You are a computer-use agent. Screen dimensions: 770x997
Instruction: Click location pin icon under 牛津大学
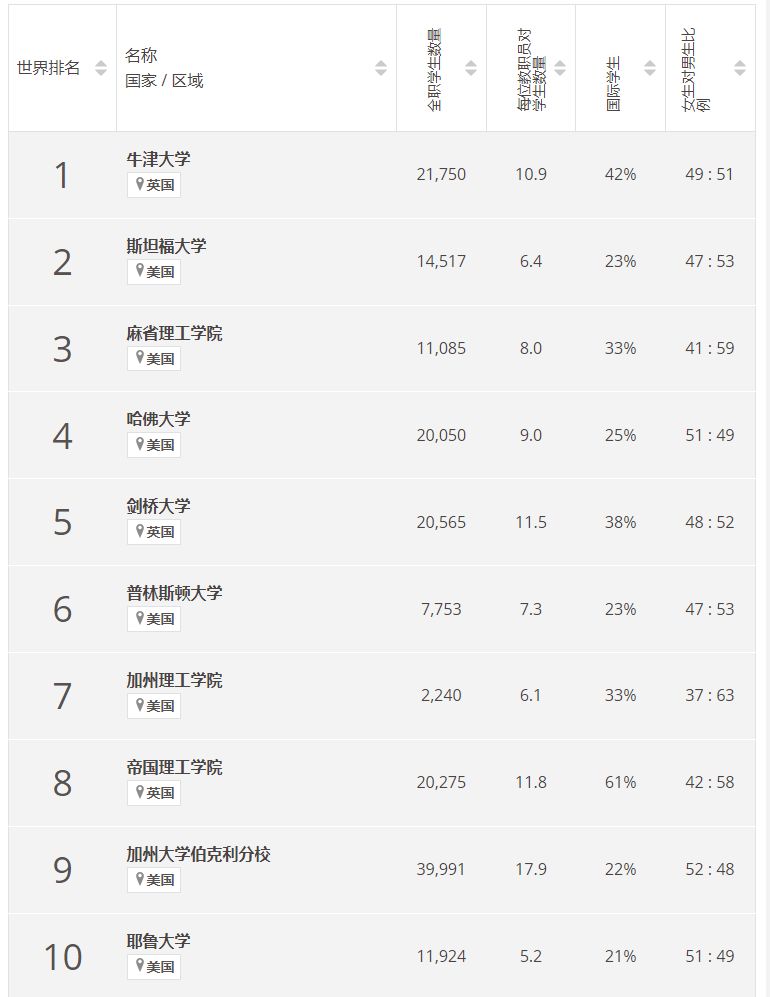pyautogui.click(x=140, y=184)
